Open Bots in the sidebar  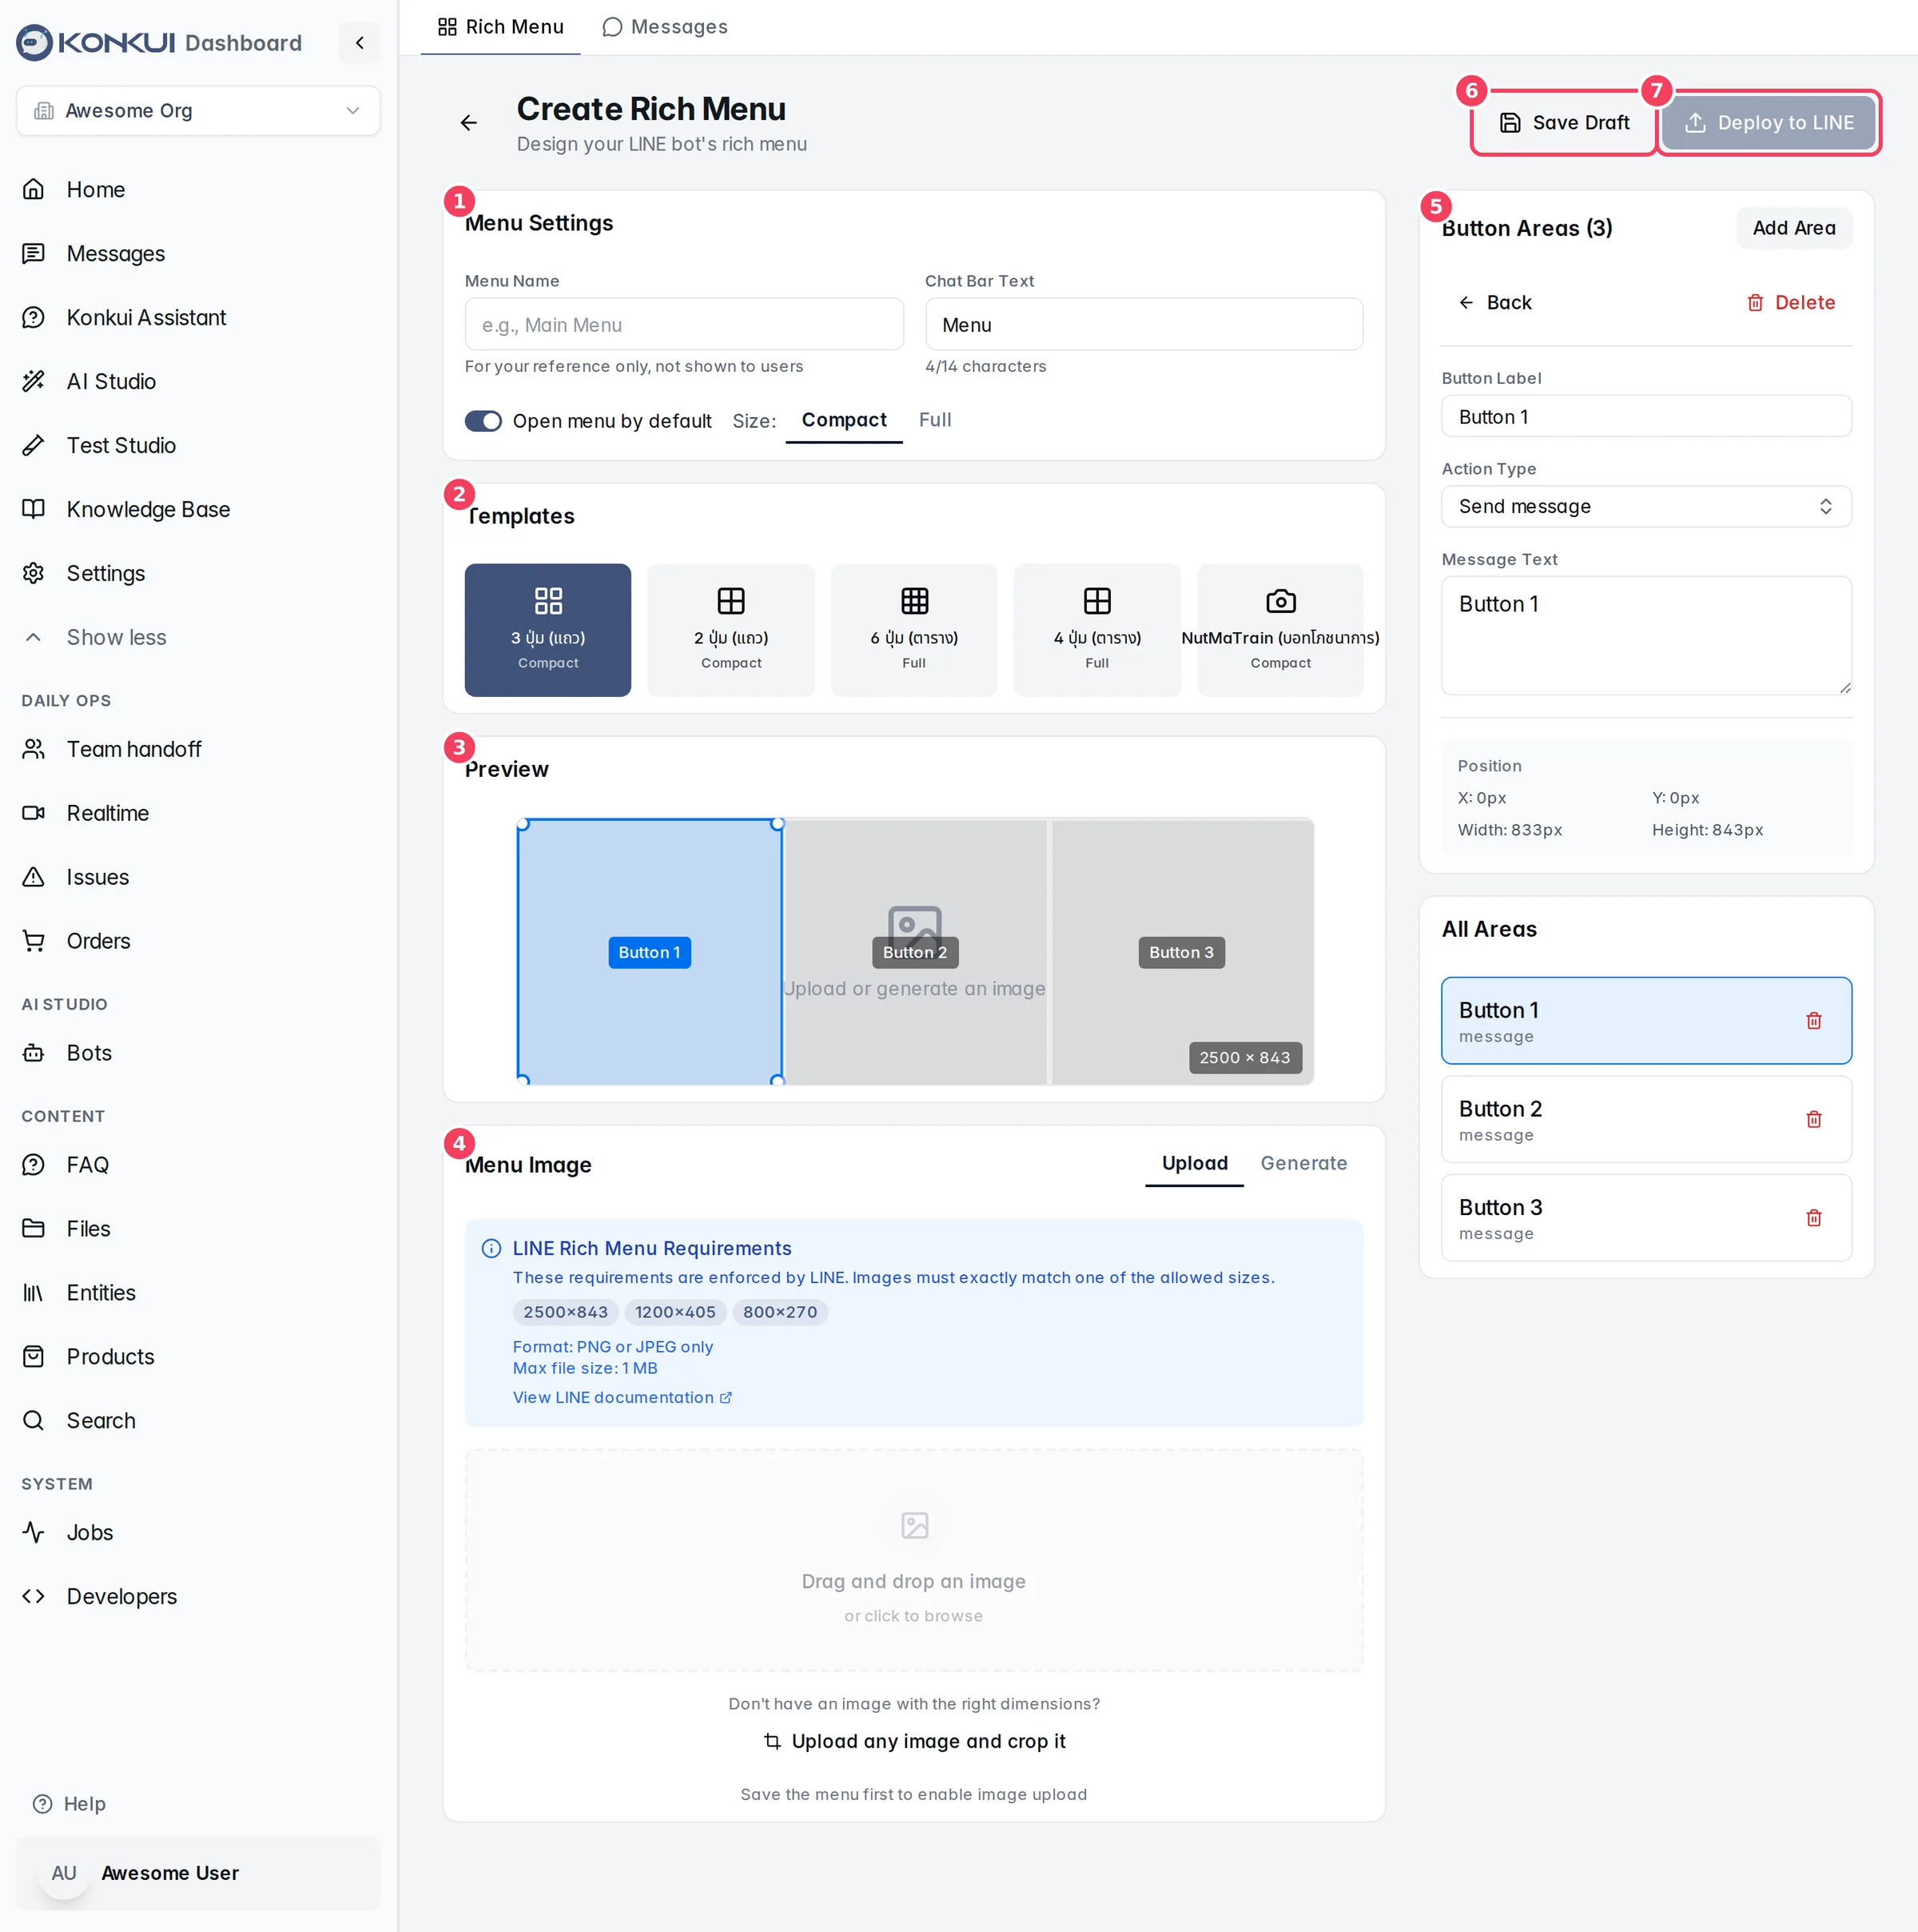[x=198, y=1053]
